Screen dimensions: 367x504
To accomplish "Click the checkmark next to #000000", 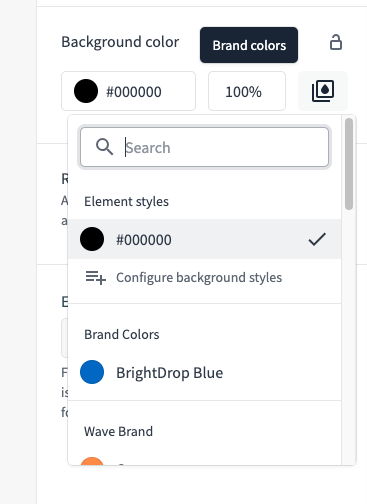I will coord(317,239).
